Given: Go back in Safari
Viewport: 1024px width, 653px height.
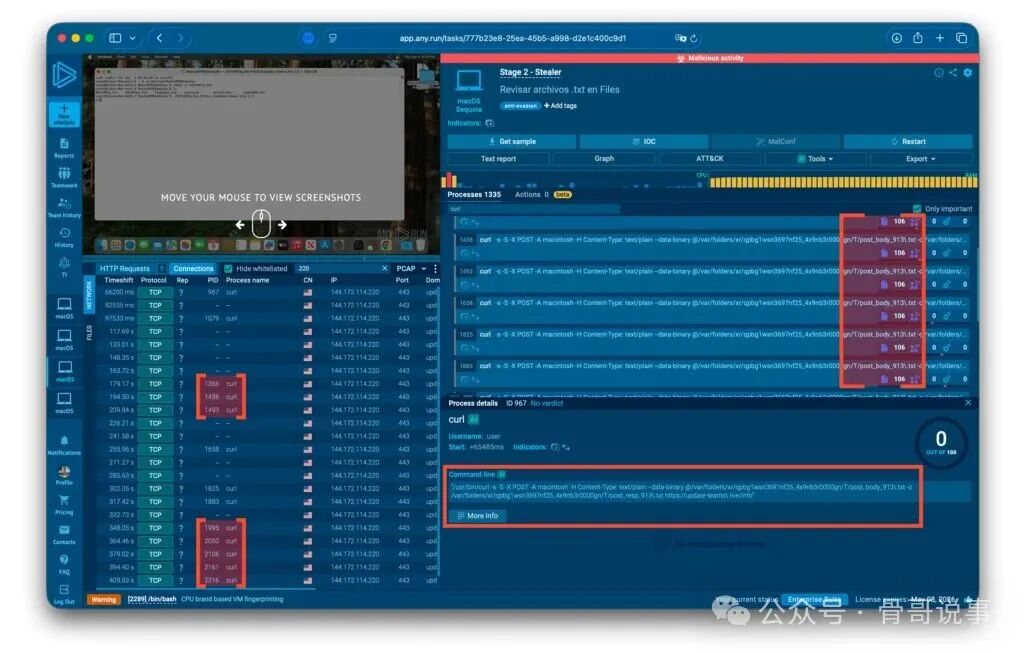Looking at the screenshot, I should [159, 38].
